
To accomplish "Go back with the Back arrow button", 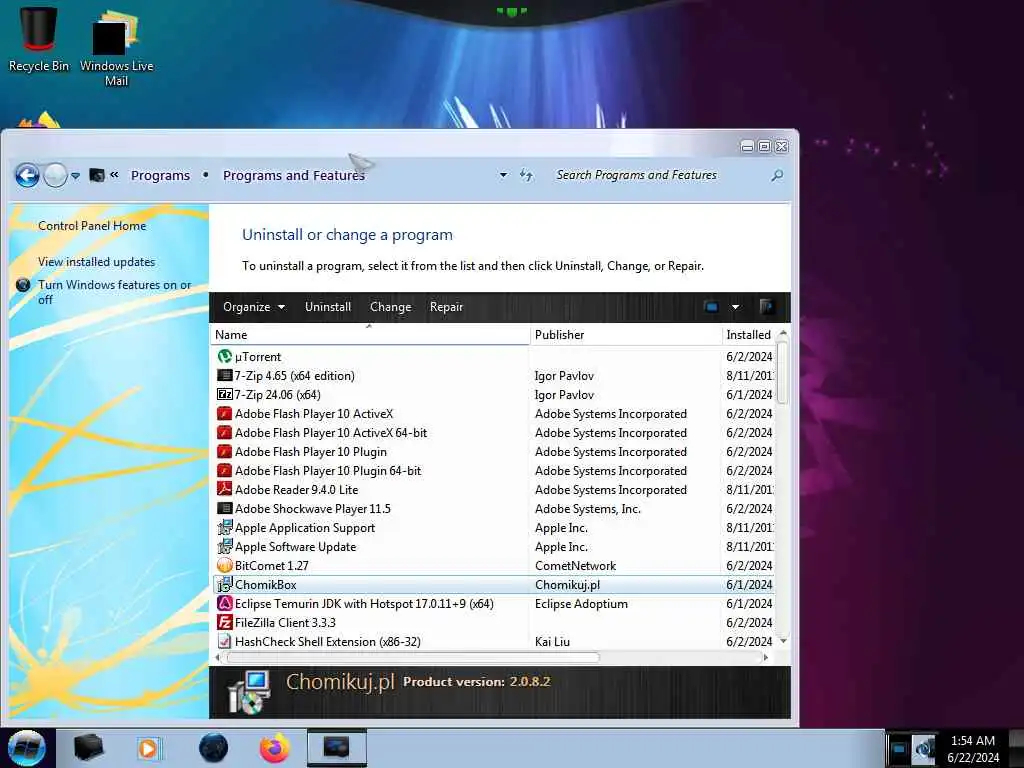I will tap(27, 175).
